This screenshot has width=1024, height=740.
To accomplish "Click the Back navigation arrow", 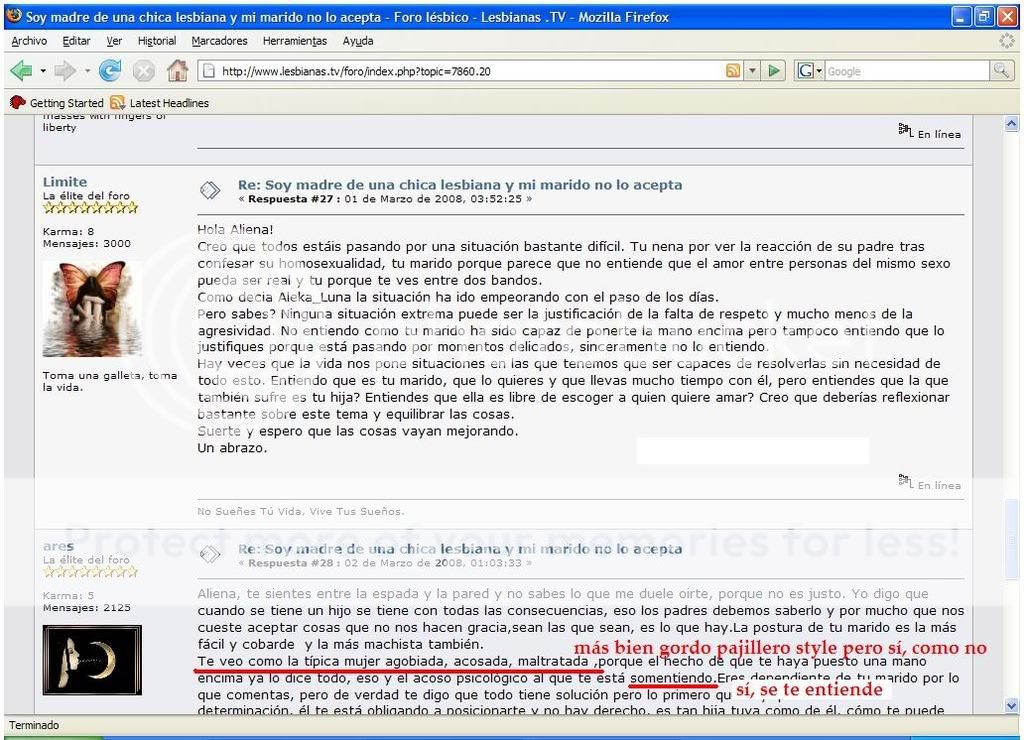I will pos(21,71).
